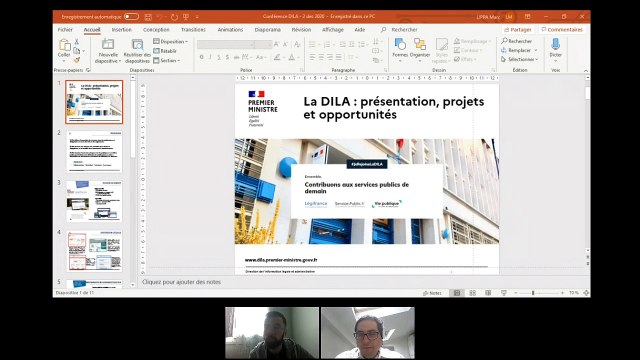Click the Partager button
This screenshot has width=640, height=360.
518,30
